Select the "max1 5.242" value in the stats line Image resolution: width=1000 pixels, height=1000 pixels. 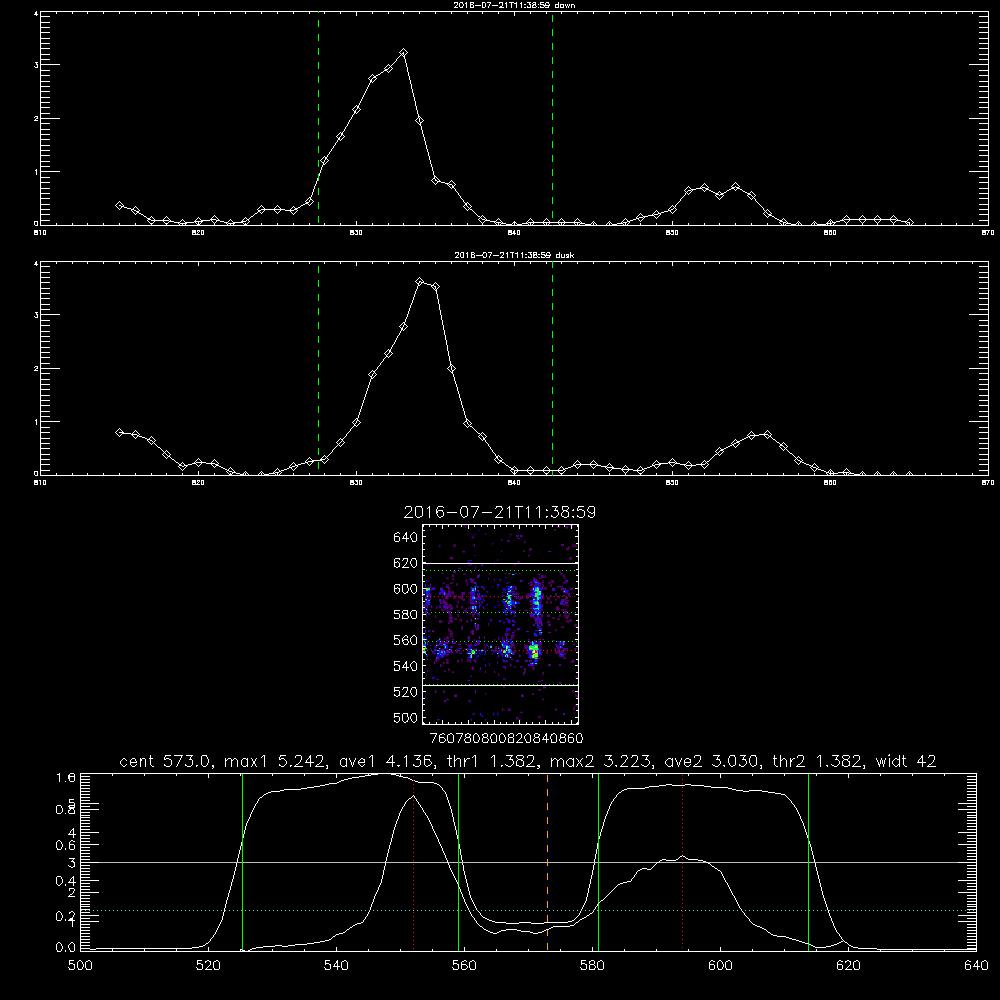coord(272,761)
